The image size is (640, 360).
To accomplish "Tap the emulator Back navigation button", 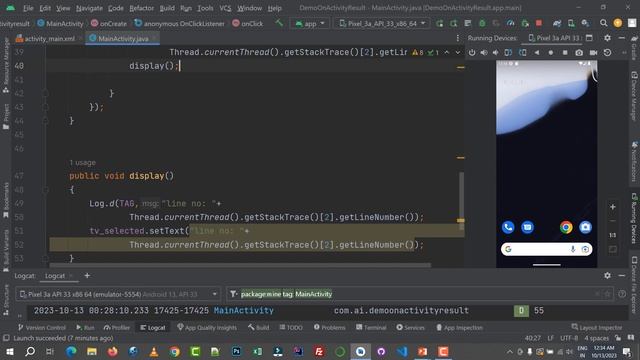I will 537,53.
